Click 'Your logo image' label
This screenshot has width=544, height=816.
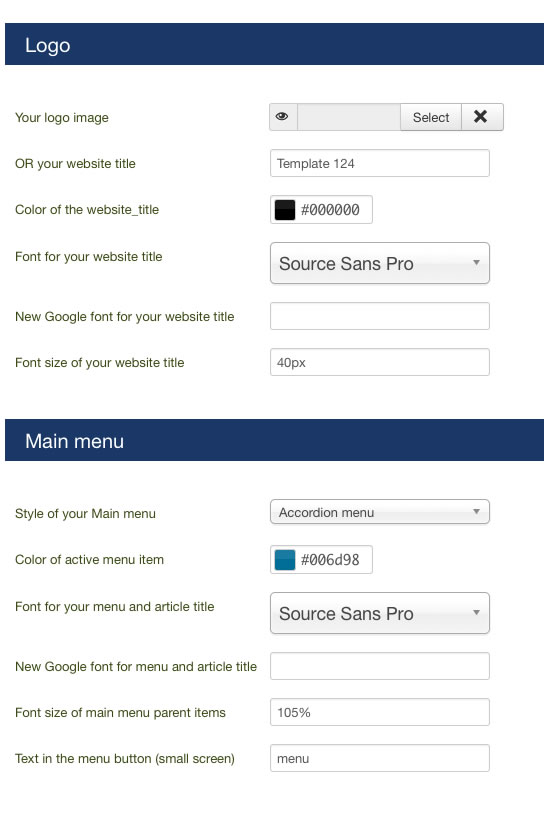62,118
